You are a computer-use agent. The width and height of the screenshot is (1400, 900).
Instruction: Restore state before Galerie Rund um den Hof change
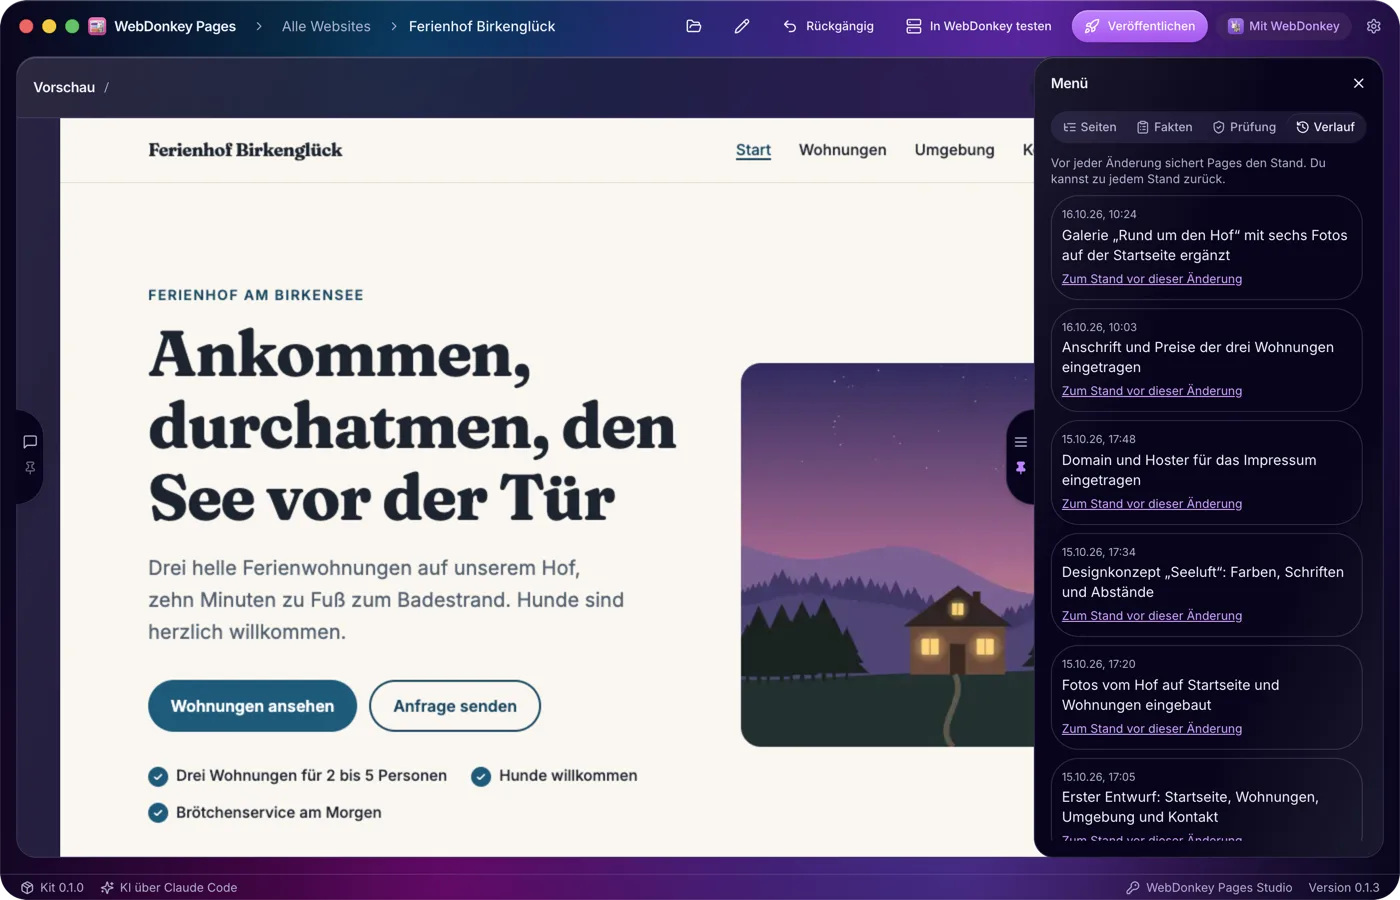pos(1152,279)
